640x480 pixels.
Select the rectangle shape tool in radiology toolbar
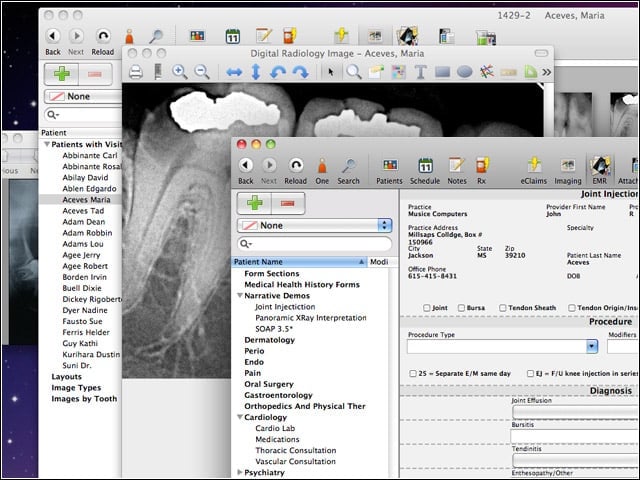[442, 72]
